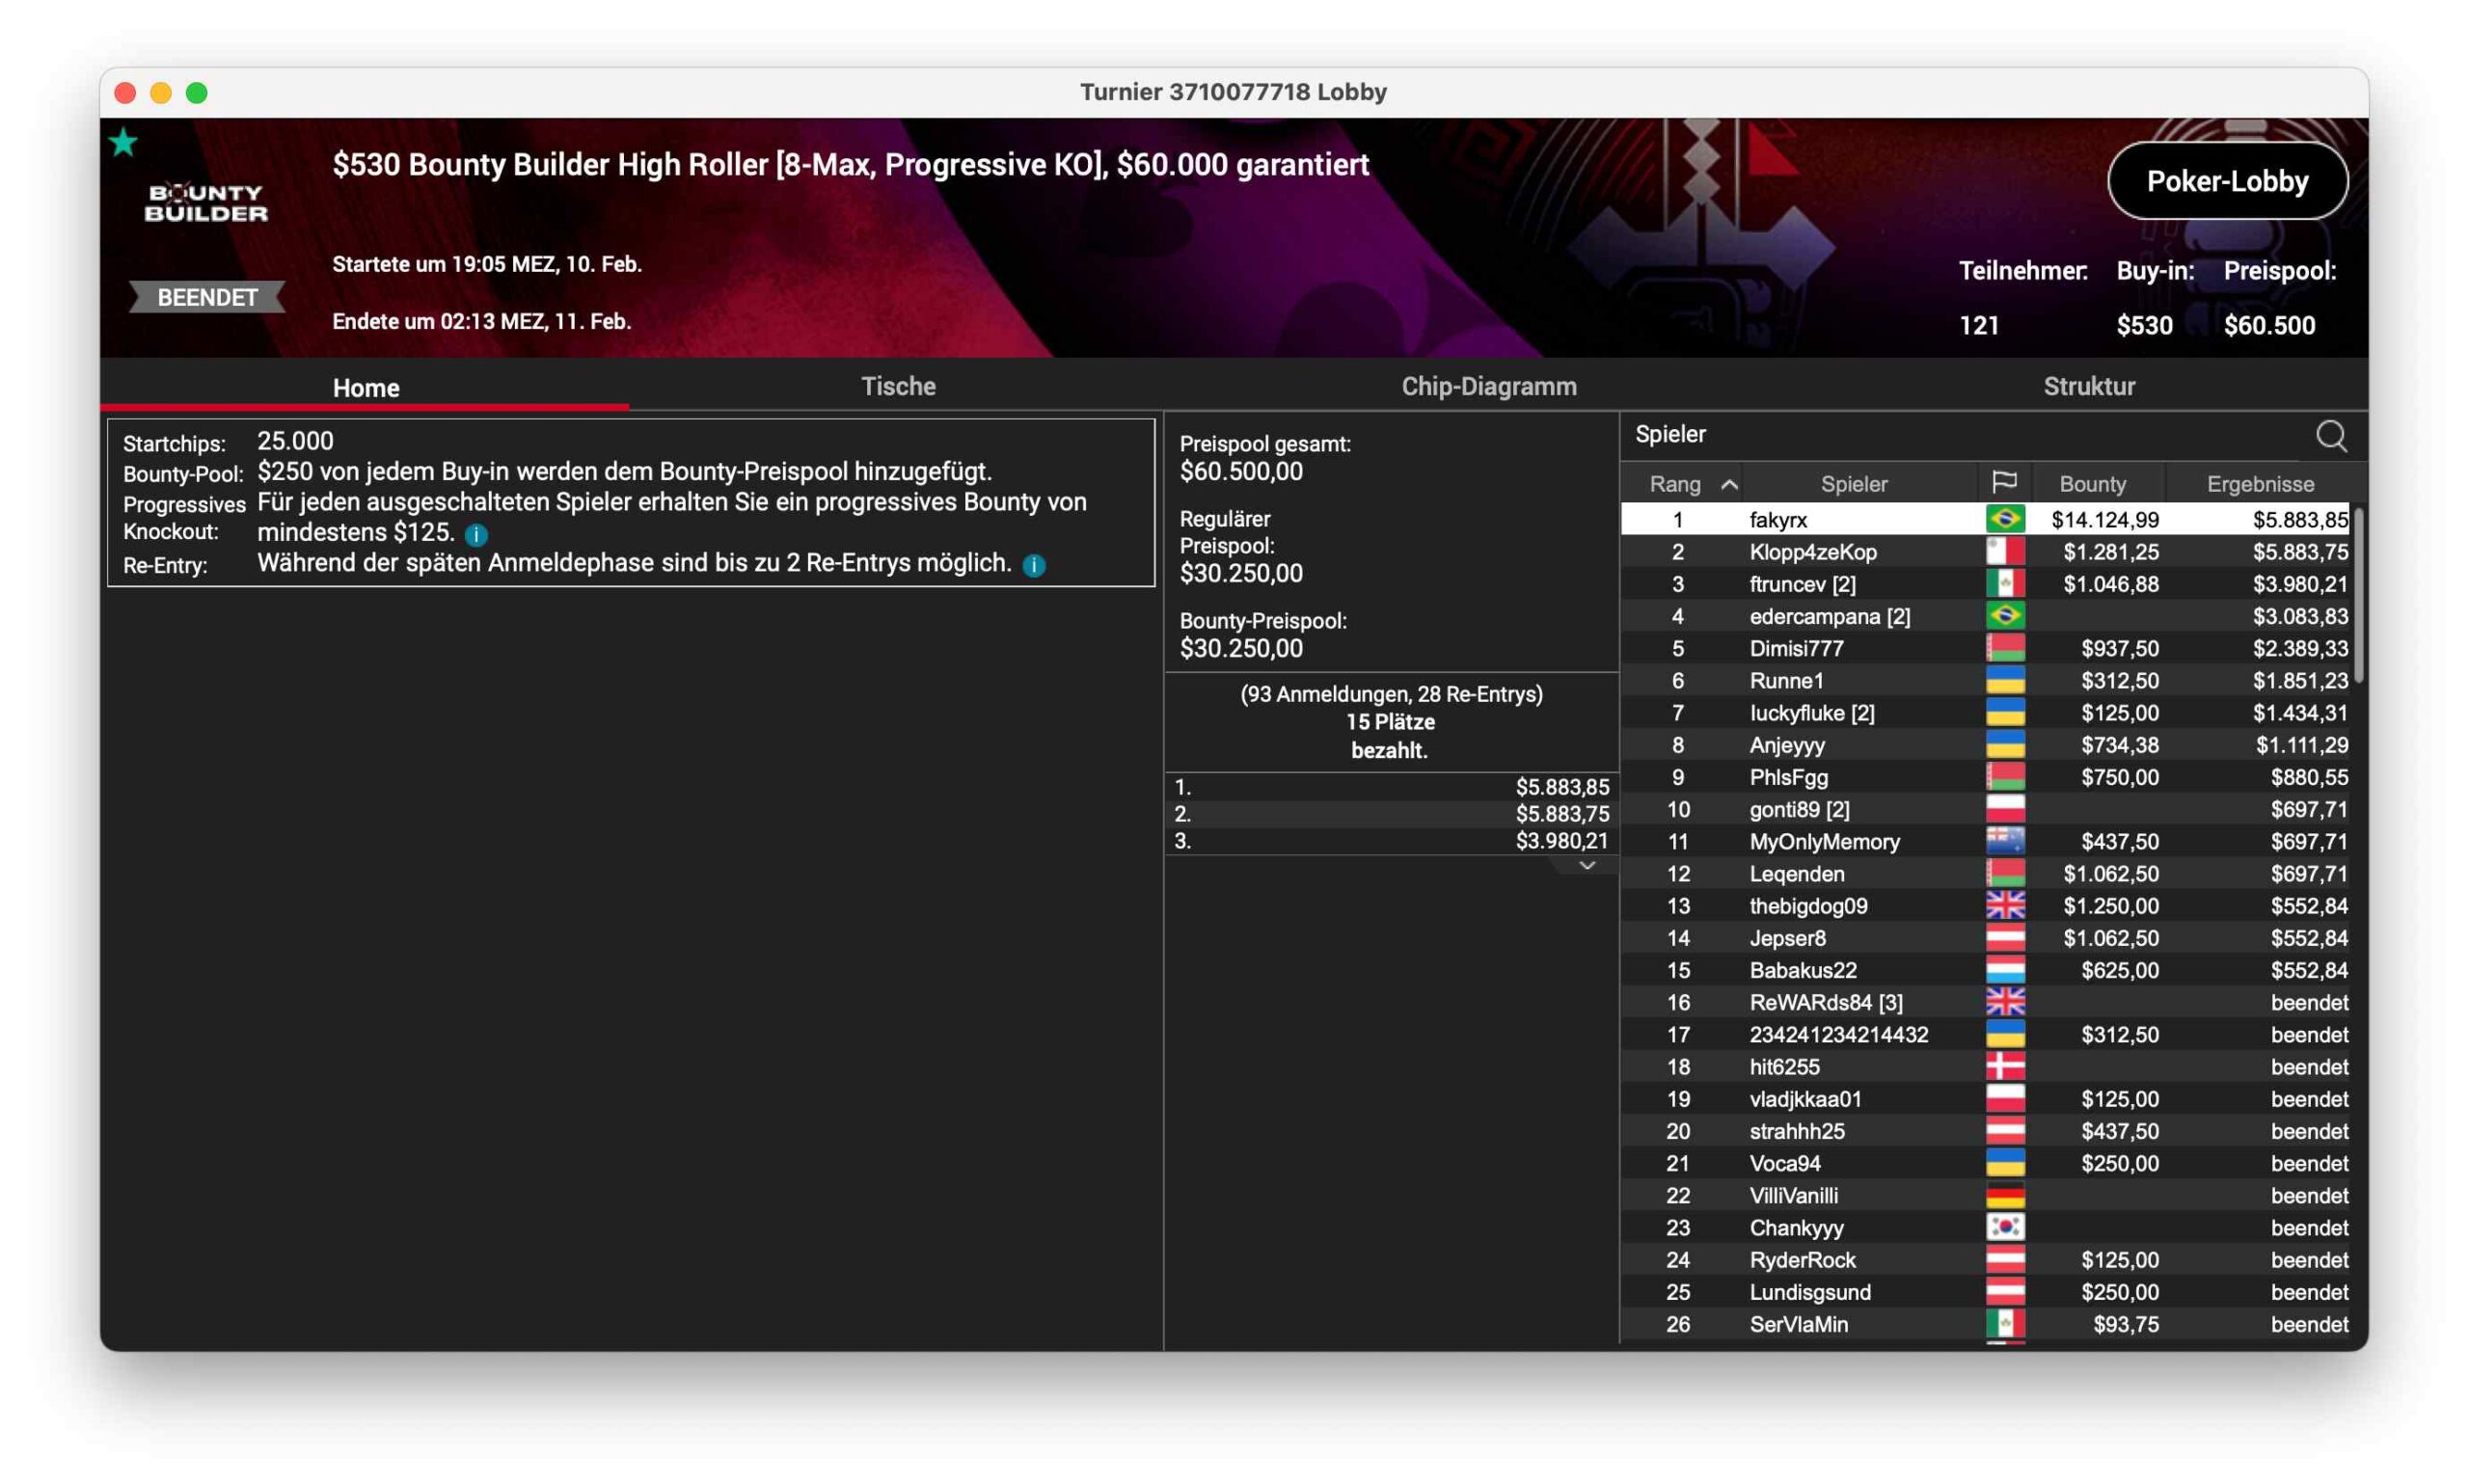This screenshot has height=1484, width=2469.
Task: Click the green macOS fullscreen button
Action: 197,93
